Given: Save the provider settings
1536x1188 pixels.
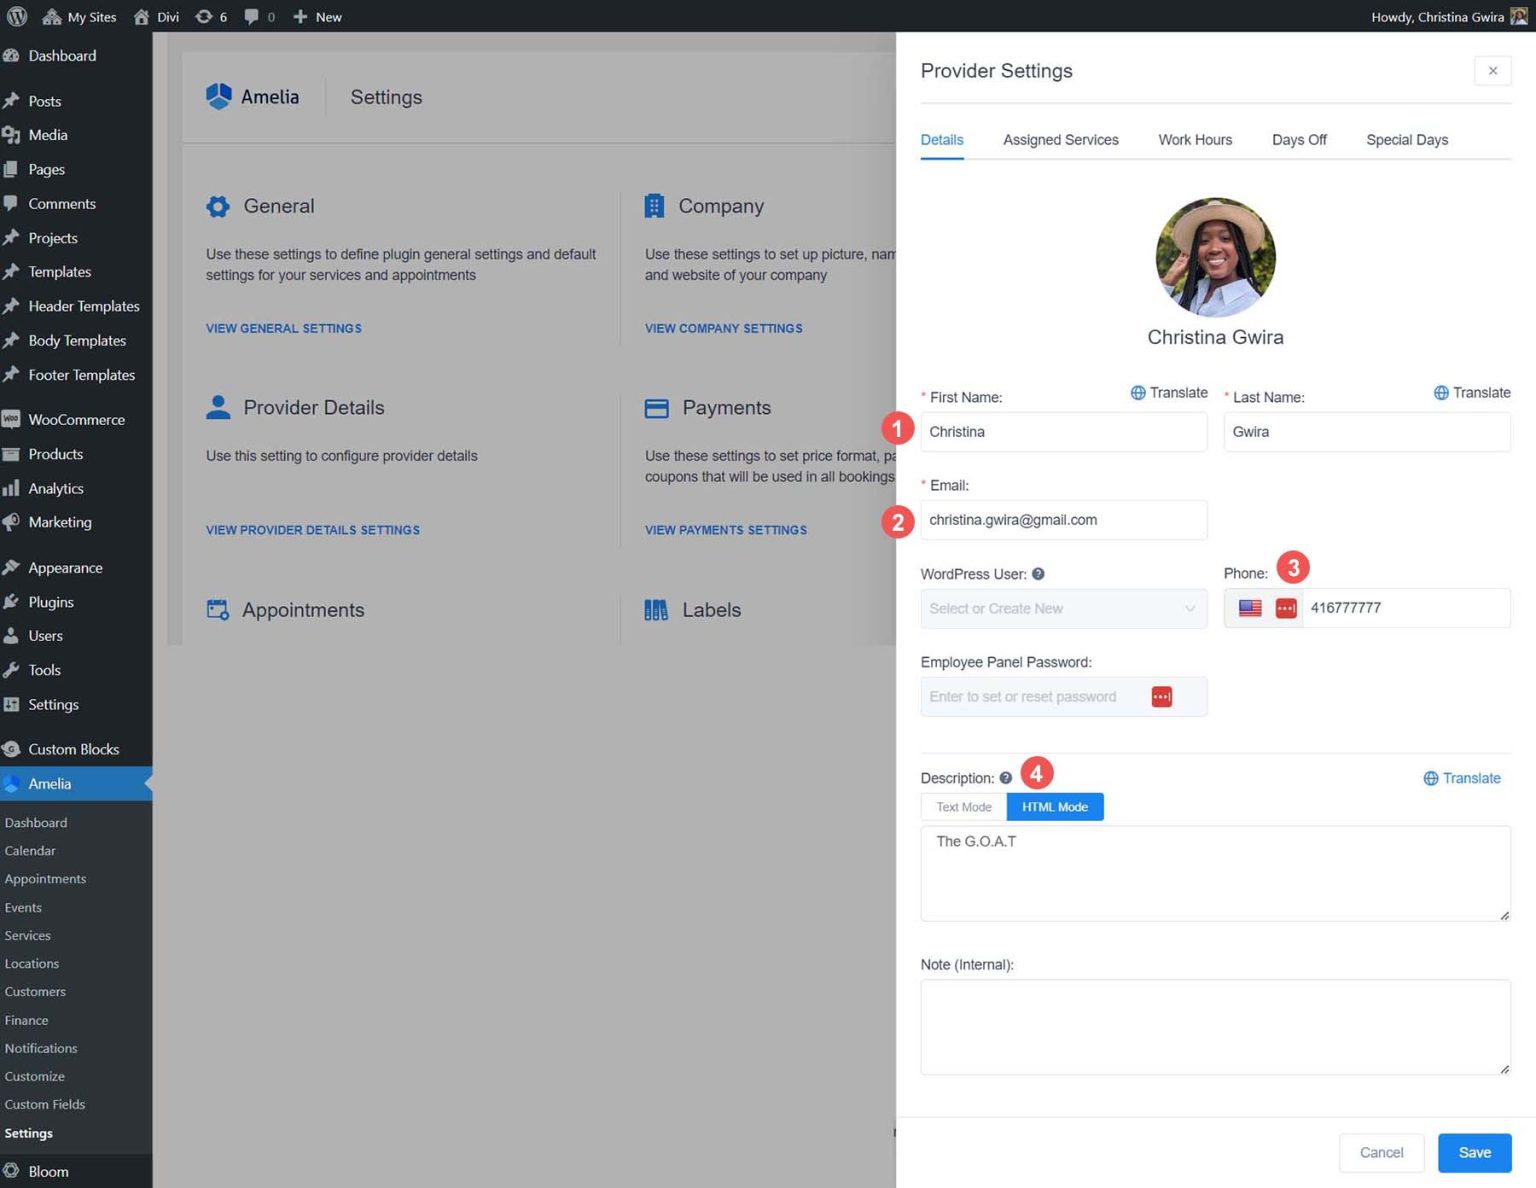Looking at the screenshot, I should pos(1474,1152).
